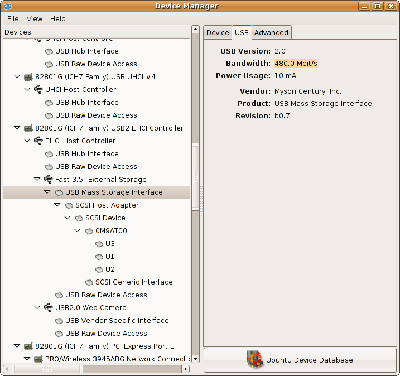400x376 pixels.
Task: Collapse the 82801G USB UHCI #4 node
Action: [17, 77]
